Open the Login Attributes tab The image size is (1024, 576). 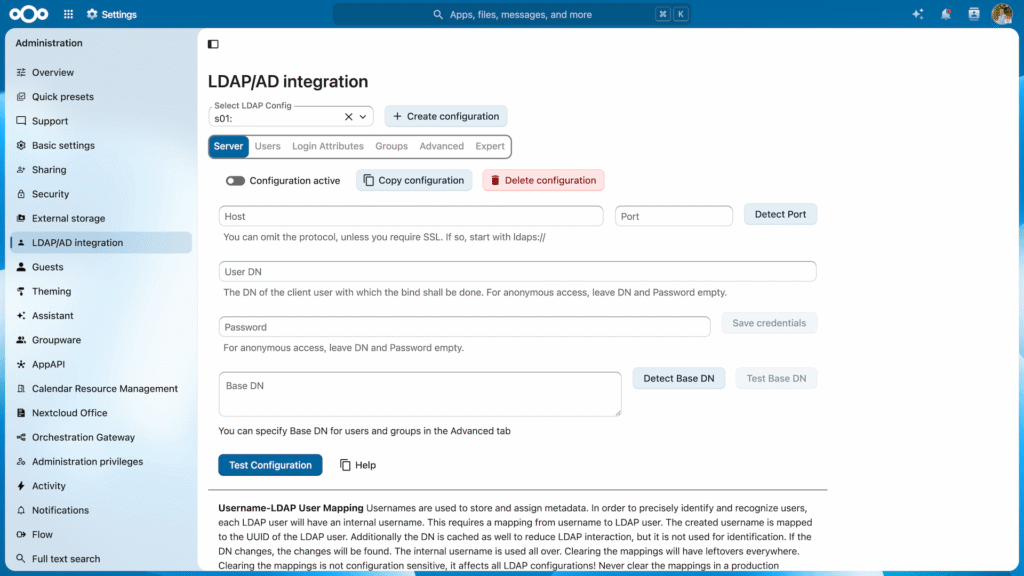pos(328,146)
